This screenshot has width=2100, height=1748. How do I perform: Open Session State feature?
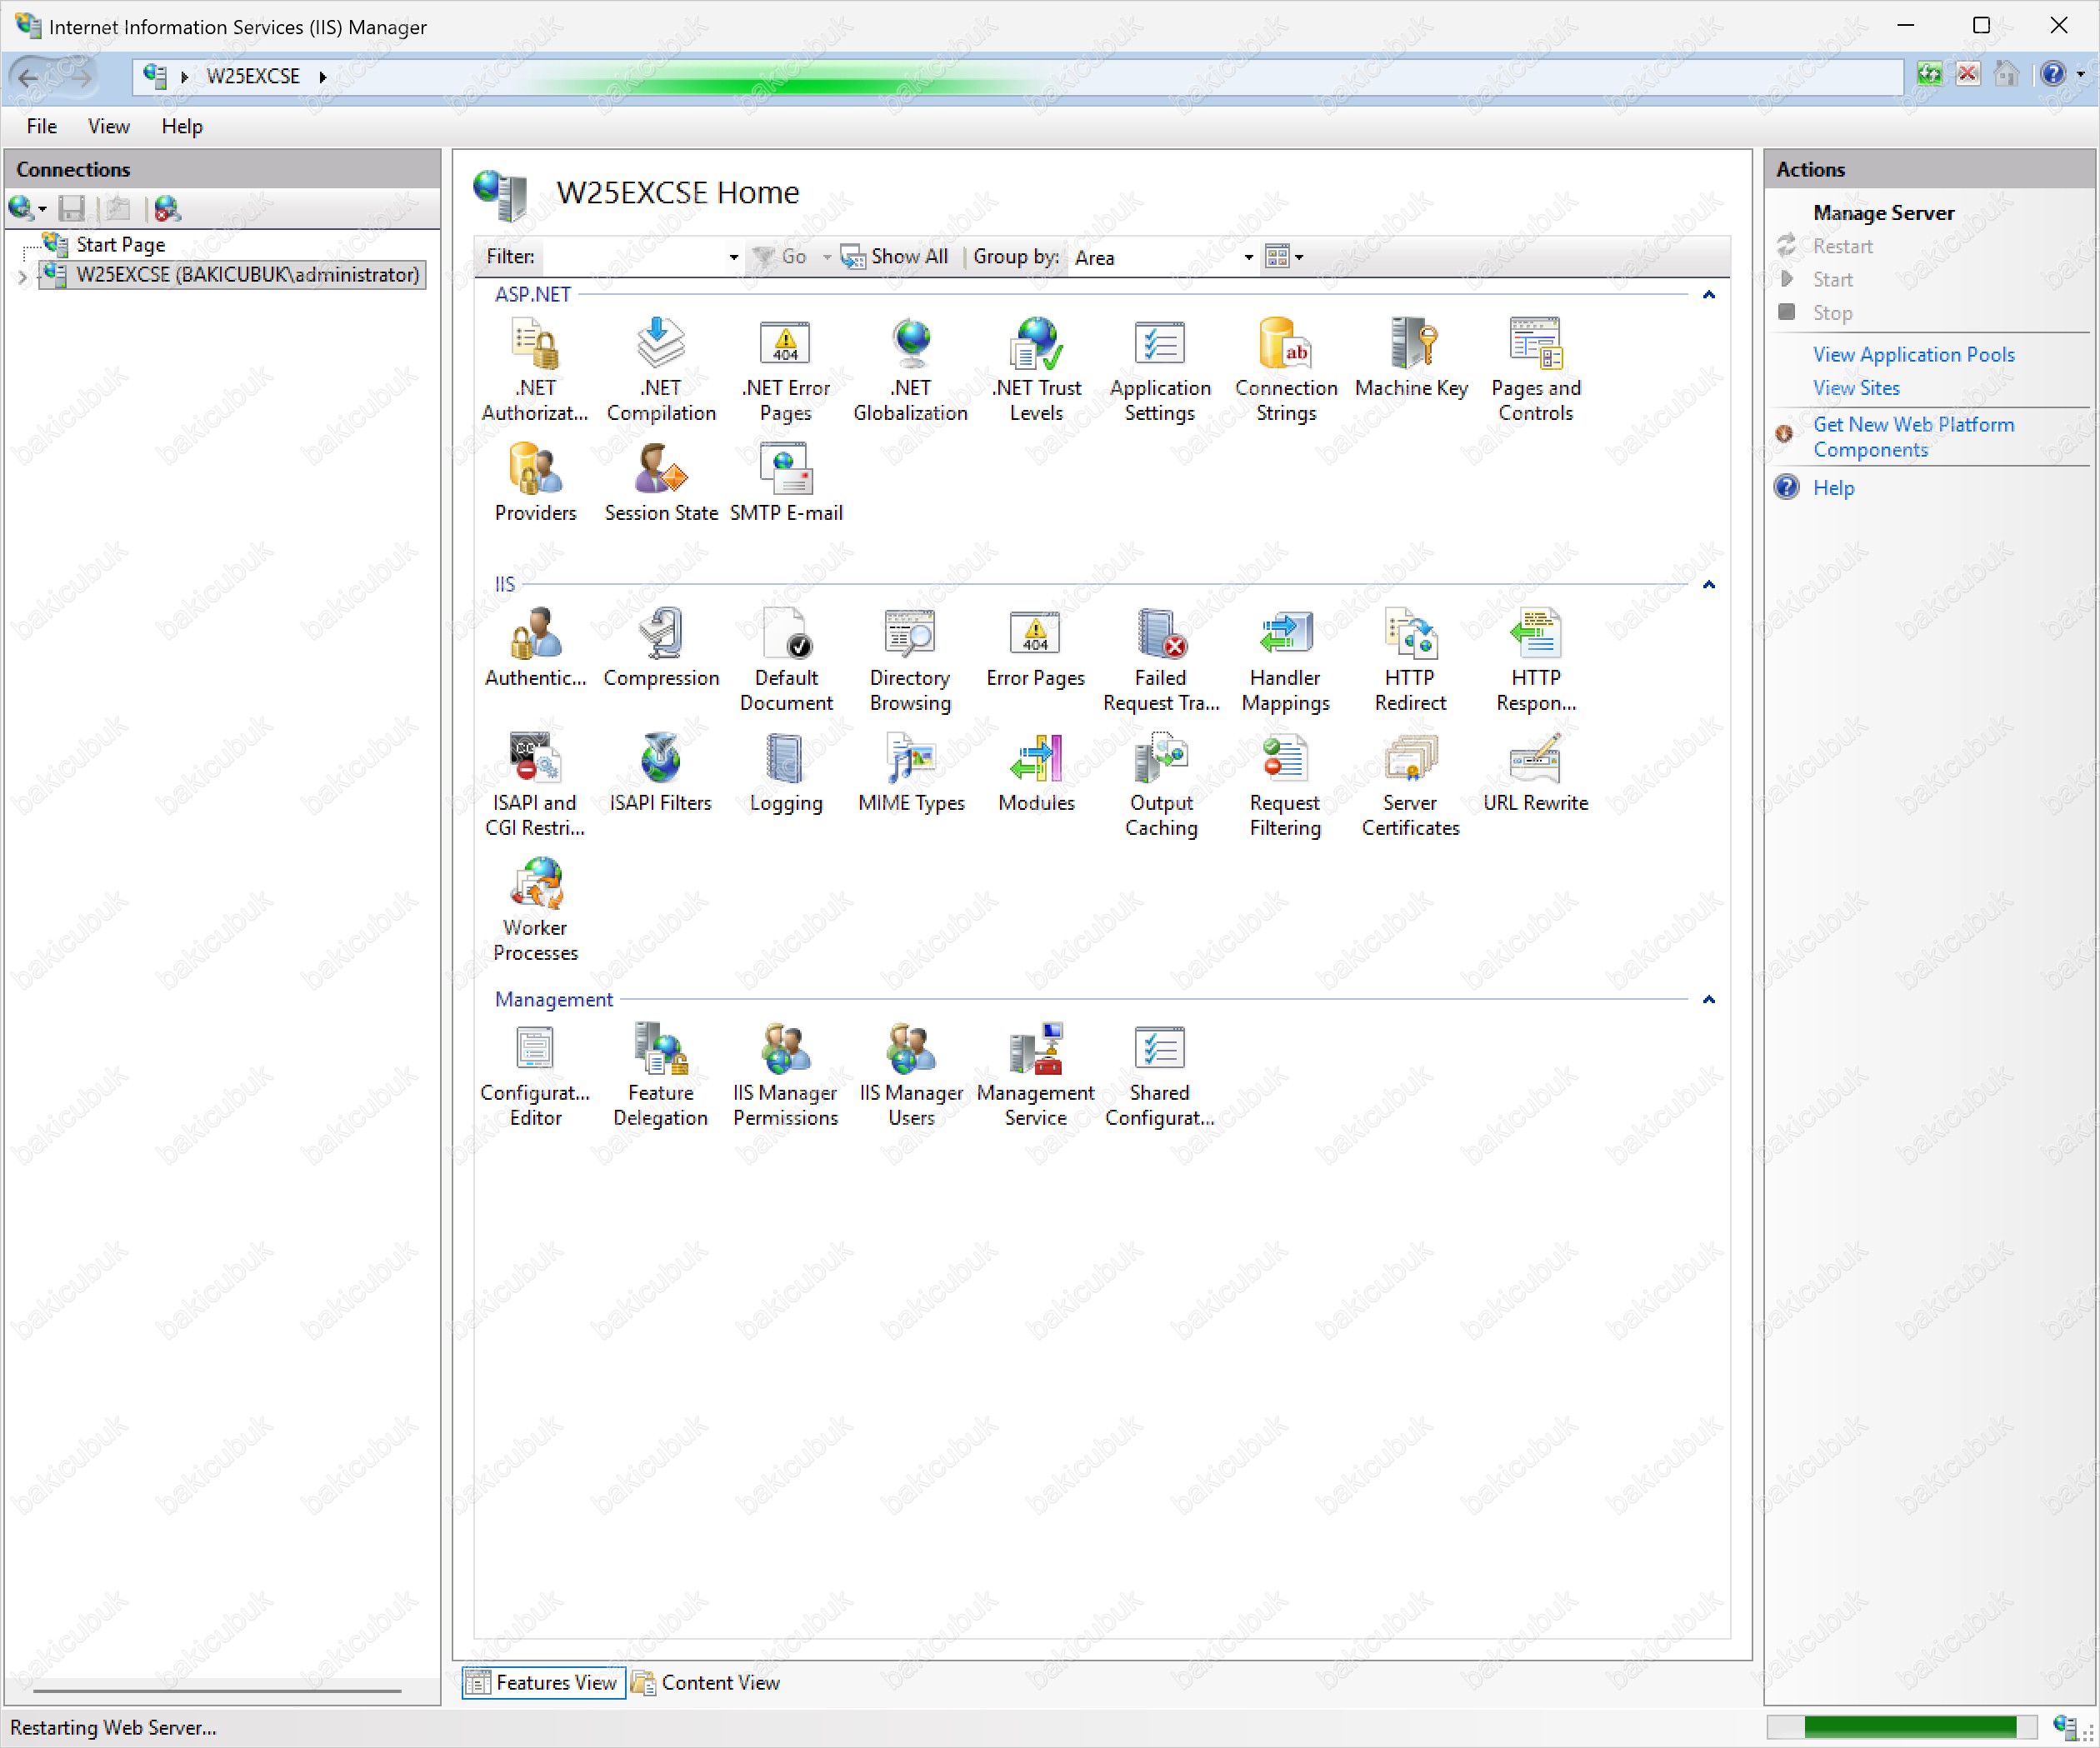click(661, 482)
